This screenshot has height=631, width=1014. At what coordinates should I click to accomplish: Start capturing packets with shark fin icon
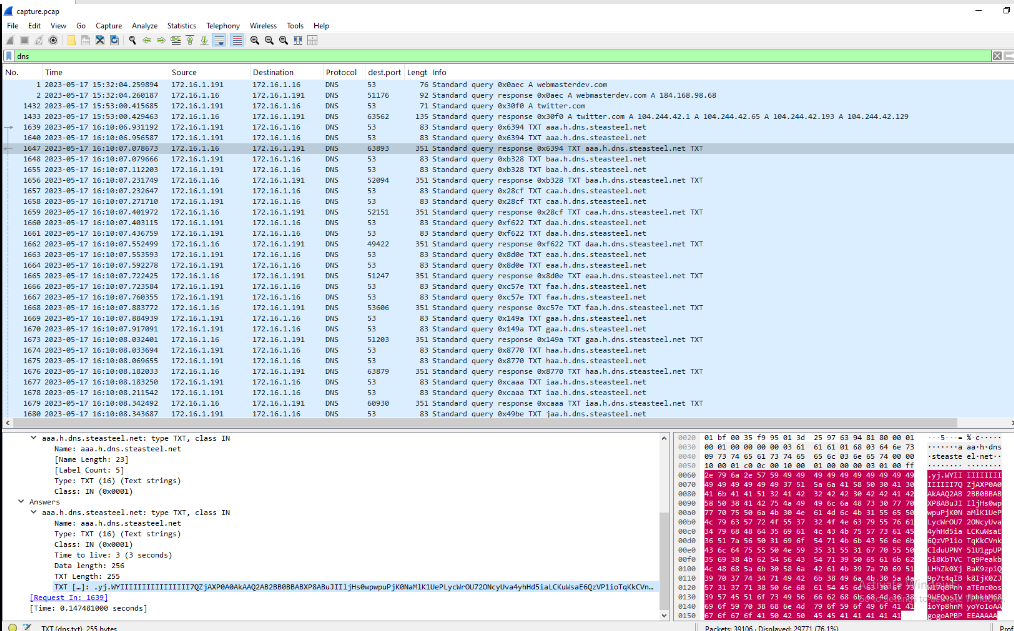tap(10, 40)
